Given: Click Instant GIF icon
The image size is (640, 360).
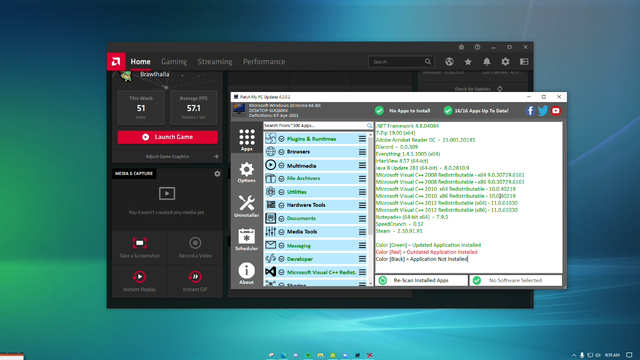Looking at the screenshot, I should pyautogui.click(x=195, y=277).
